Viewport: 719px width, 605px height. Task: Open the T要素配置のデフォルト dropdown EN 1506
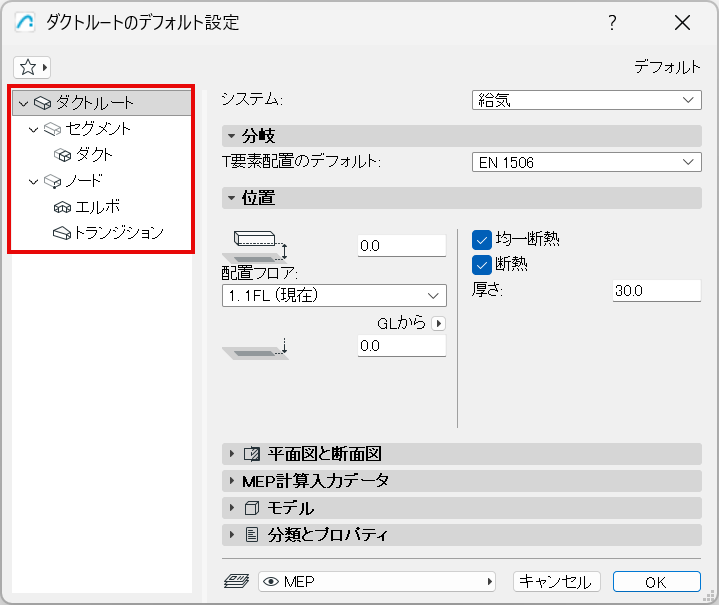tap(586, 162)
